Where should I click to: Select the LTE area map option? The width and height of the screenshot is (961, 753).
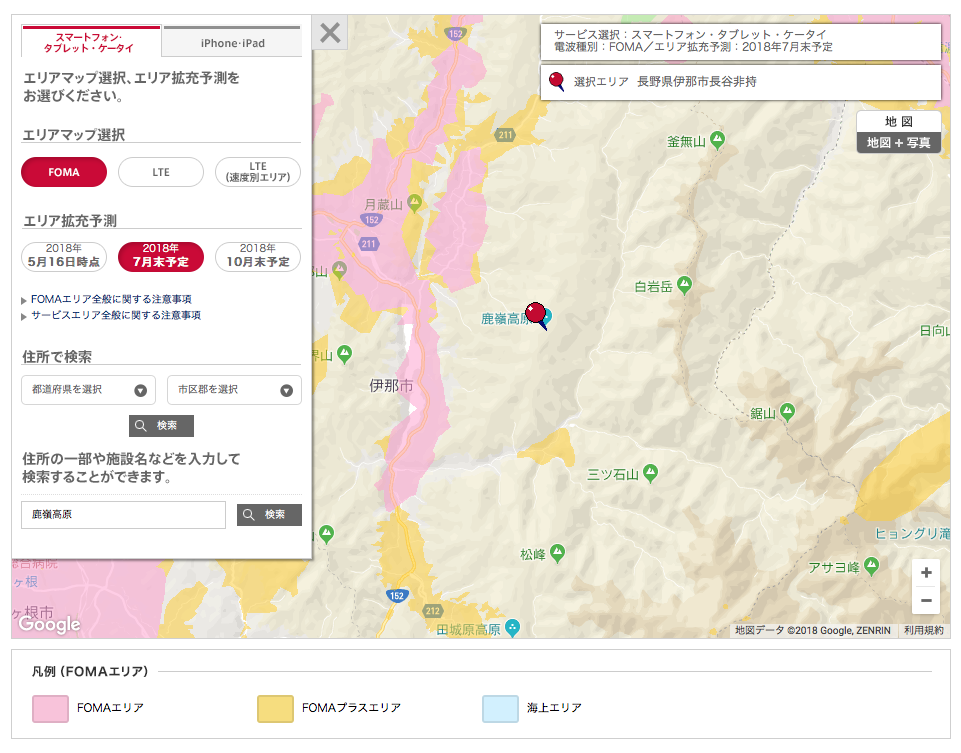point(161,172)
